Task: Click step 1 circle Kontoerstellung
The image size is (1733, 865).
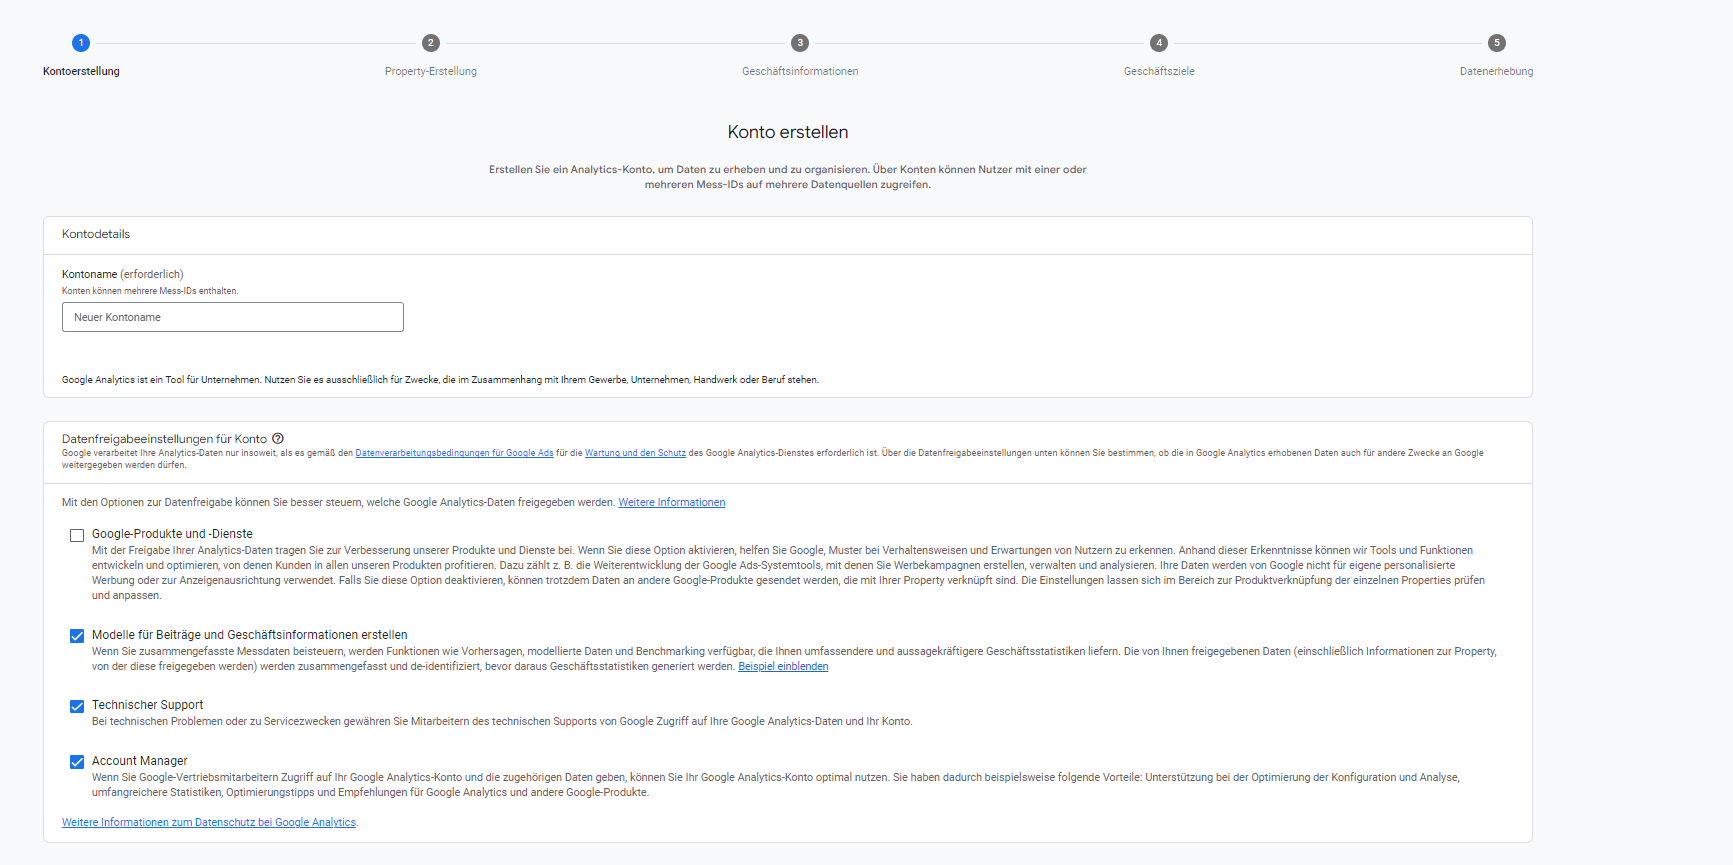Action: tap(81, 43)
